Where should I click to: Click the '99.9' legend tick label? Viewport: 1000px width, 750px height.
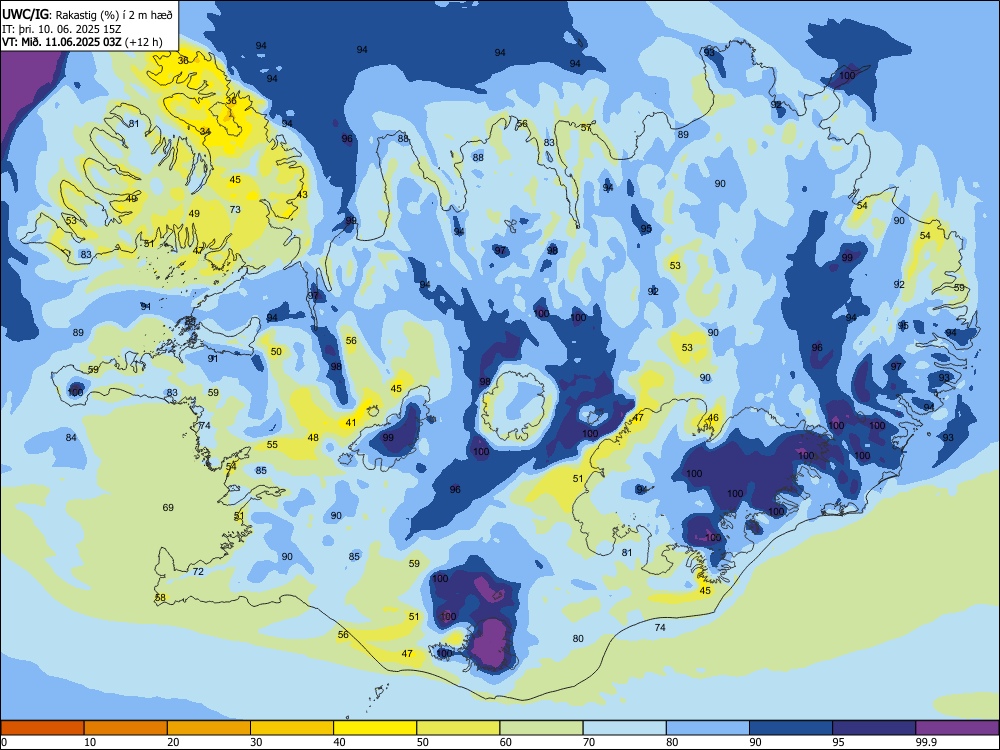click(x=927, y=742)
